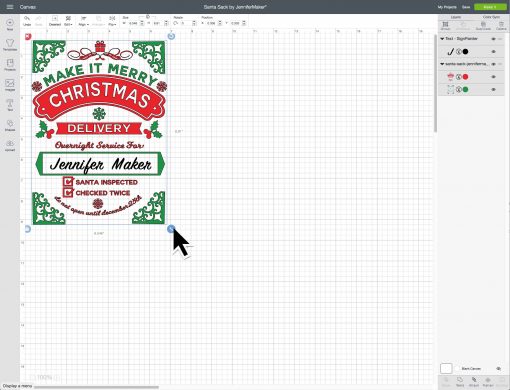Click the Weld icon in bottom panel
This screenshot has width=510, height=390.
coord(460,382)
